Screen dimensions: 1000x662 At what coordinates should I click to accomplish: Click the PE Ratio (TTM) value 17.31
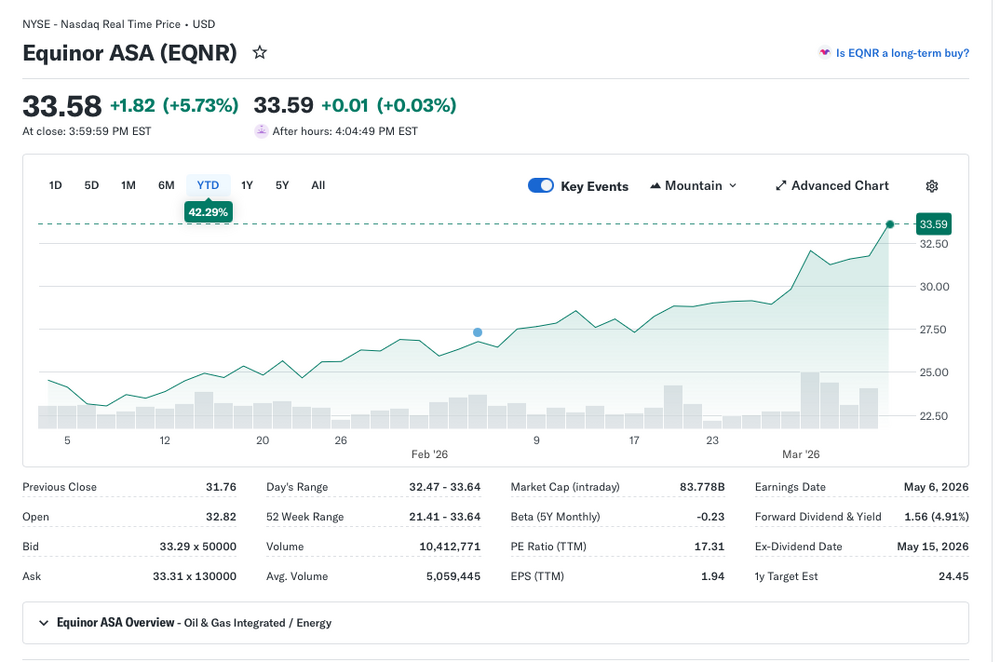pos(709,547)
